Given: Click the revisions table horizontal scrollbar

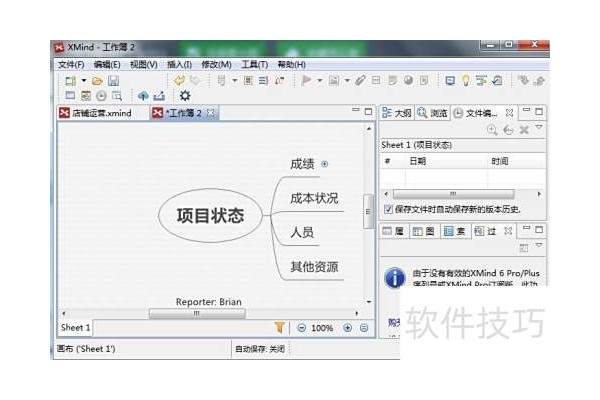Looking at the screenshot, I should point(454,194).
